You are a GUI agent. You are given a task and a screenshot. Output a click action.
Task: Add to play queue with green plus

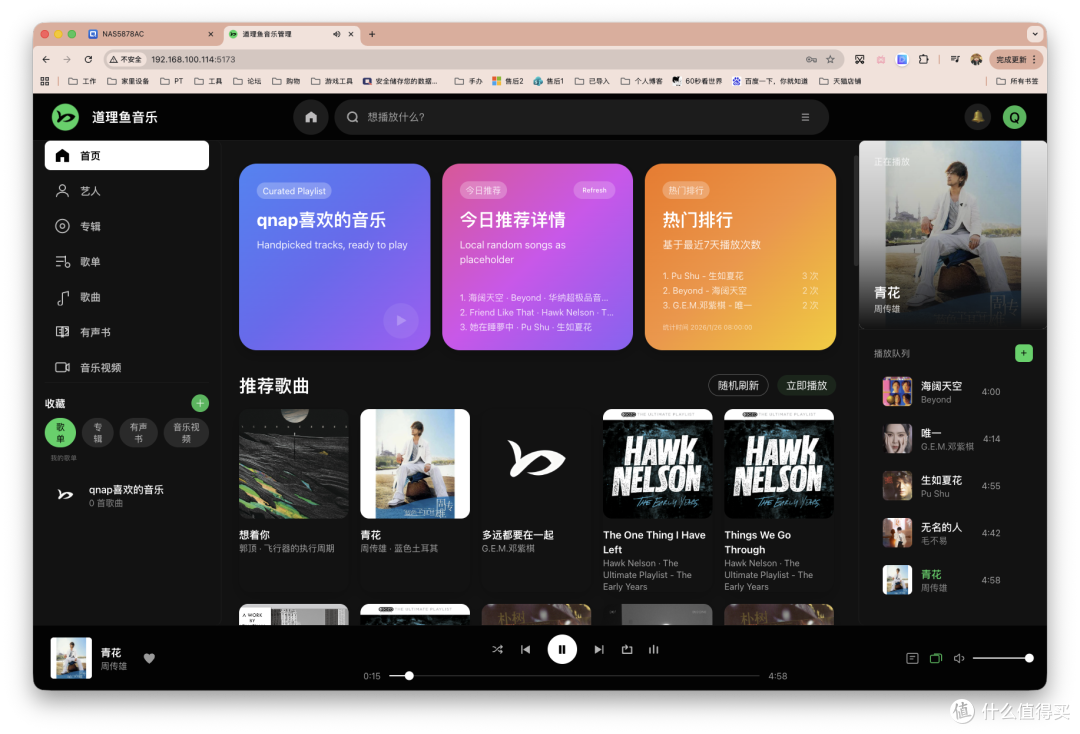click(x=1024, y=353)
